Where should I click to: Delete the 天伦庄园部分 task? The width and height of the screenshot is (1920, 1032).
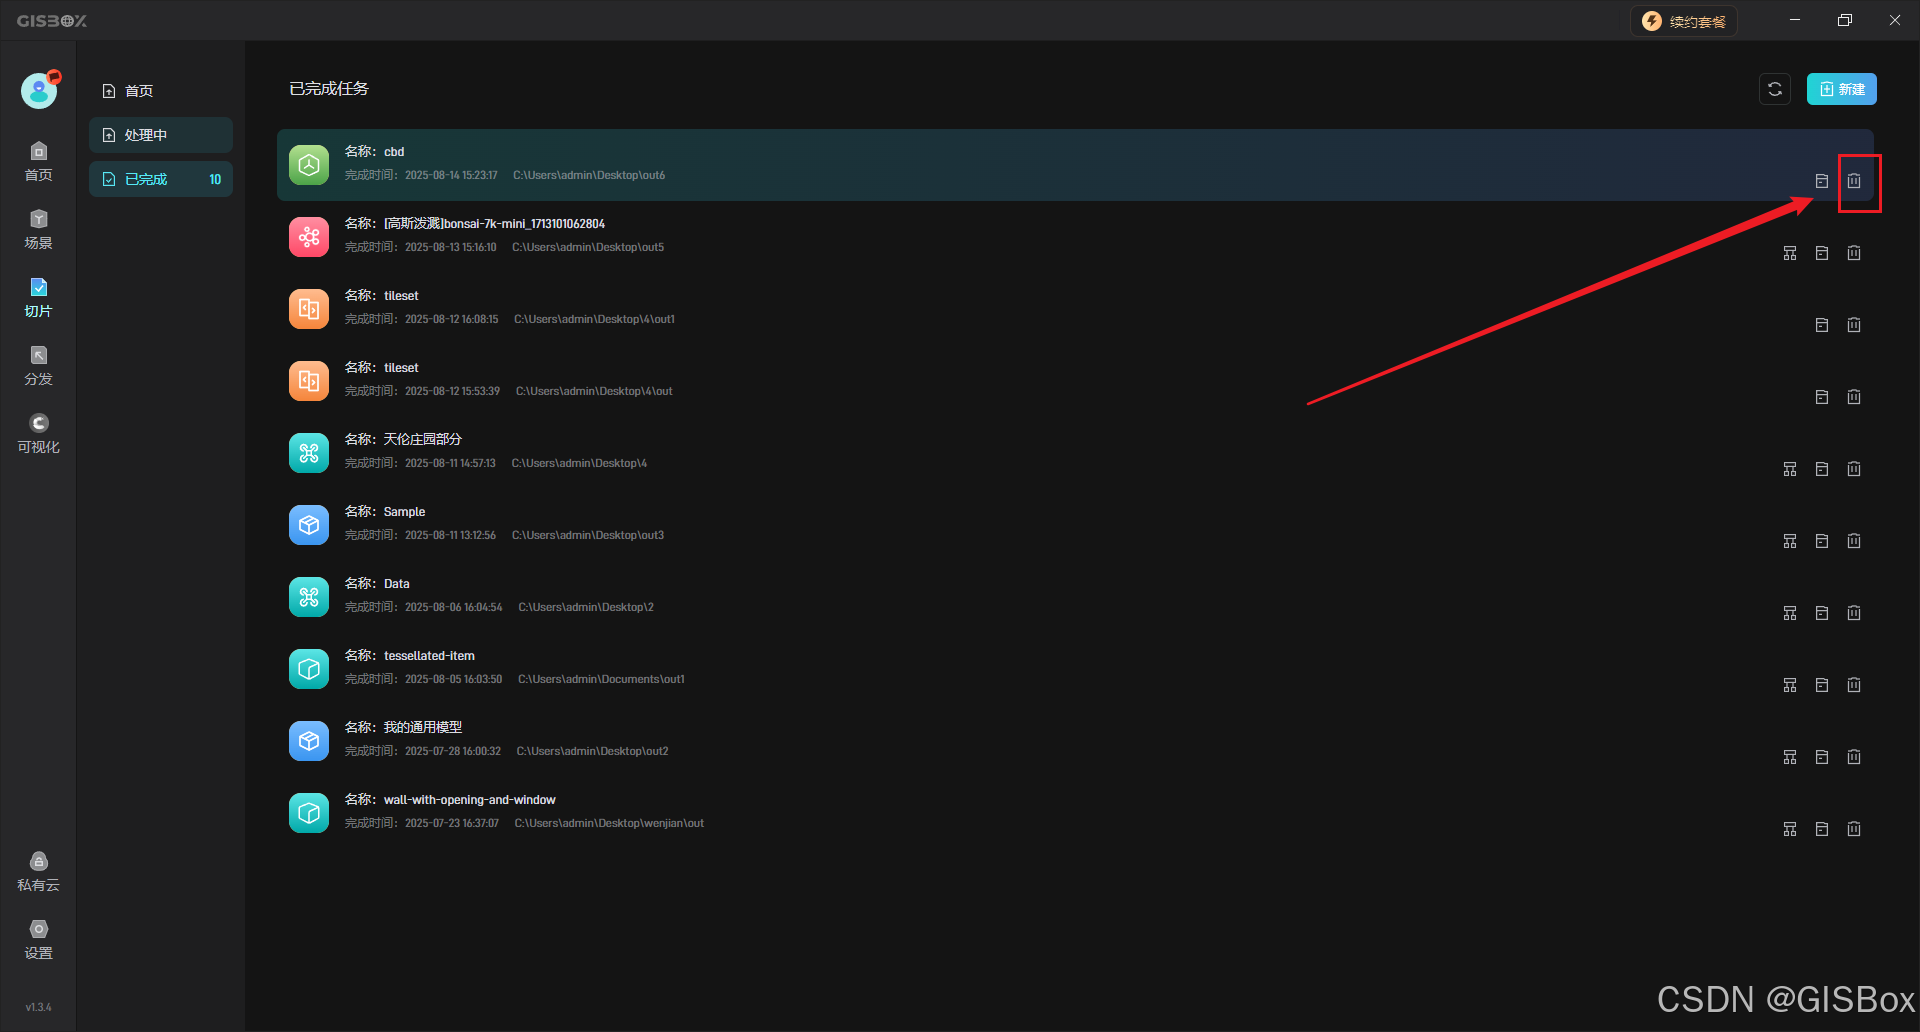[x=1854, y=469]
